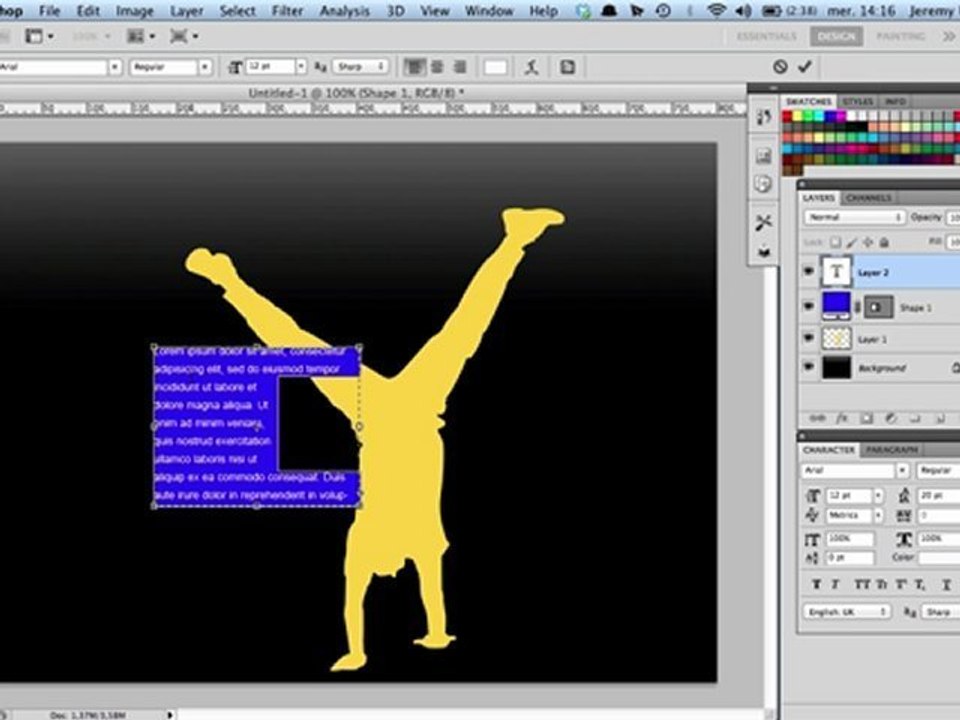Toggle the Character and Paragraph panels button
The image size is (960, 720).
tap(567, 67)
